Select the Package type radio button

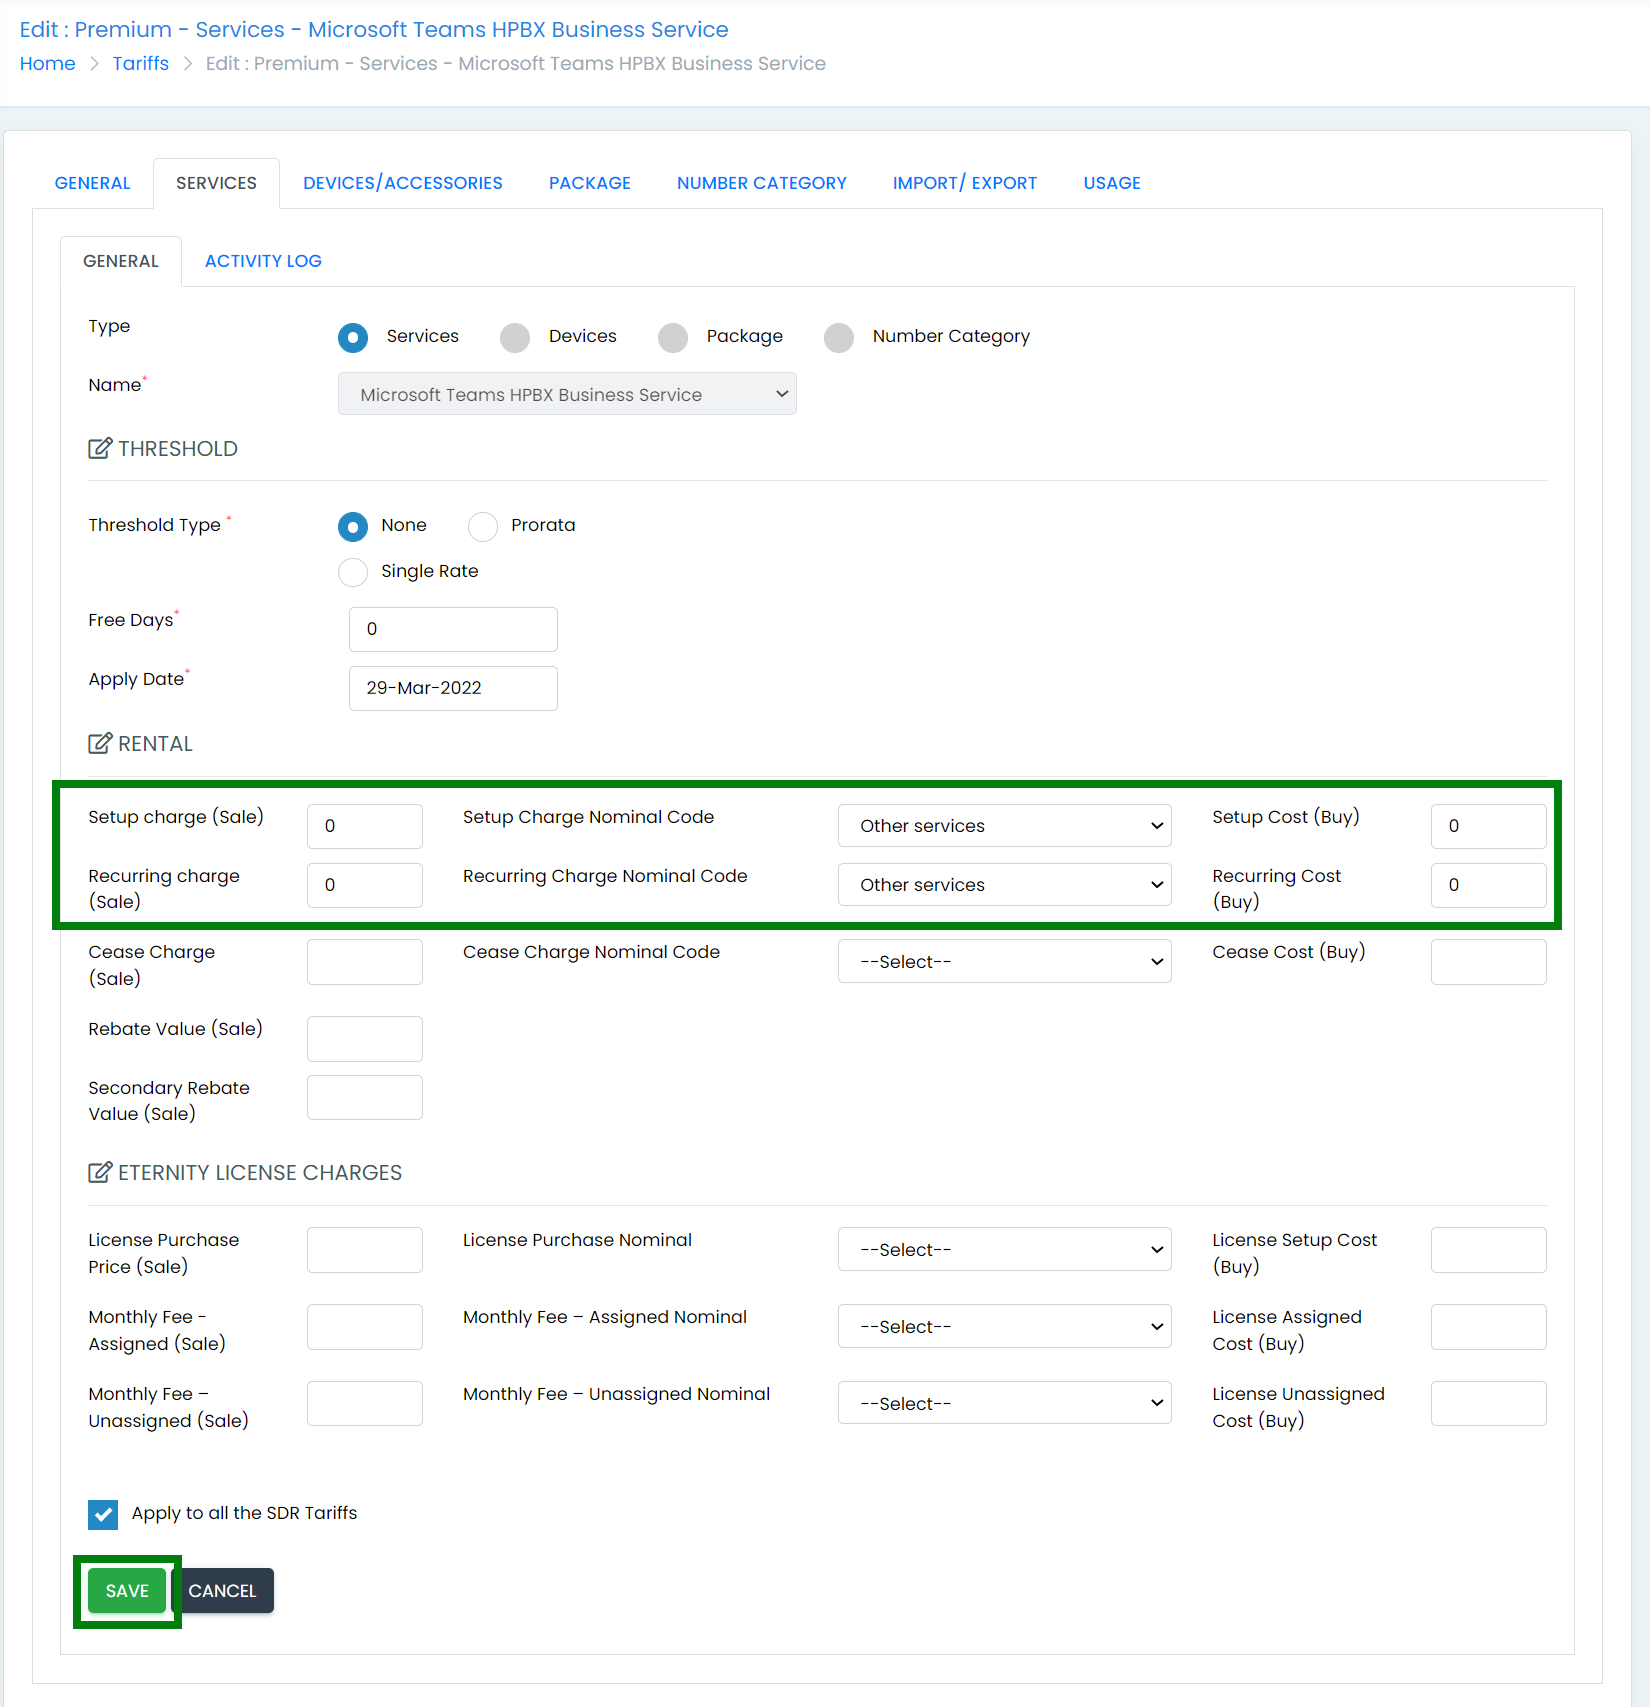pos(673,337)
